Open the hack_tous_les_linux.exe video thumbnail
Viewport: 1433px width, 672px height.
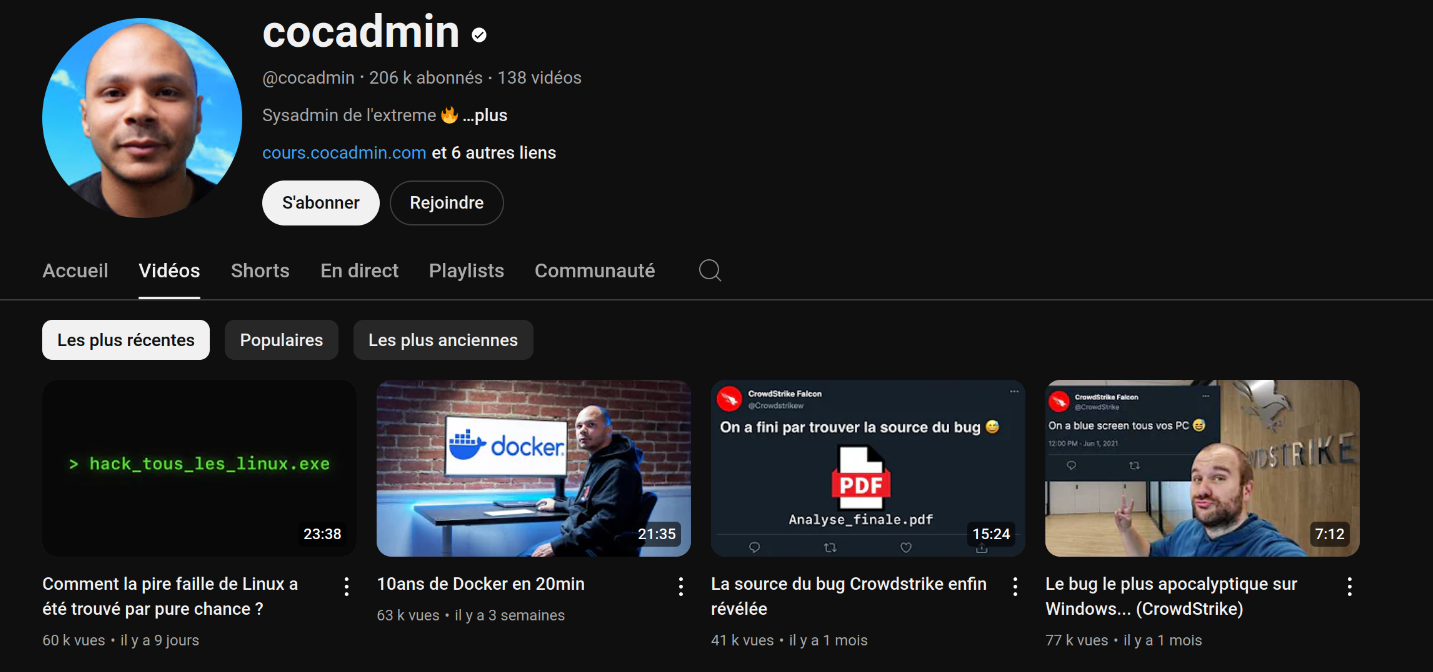(199, 468)
